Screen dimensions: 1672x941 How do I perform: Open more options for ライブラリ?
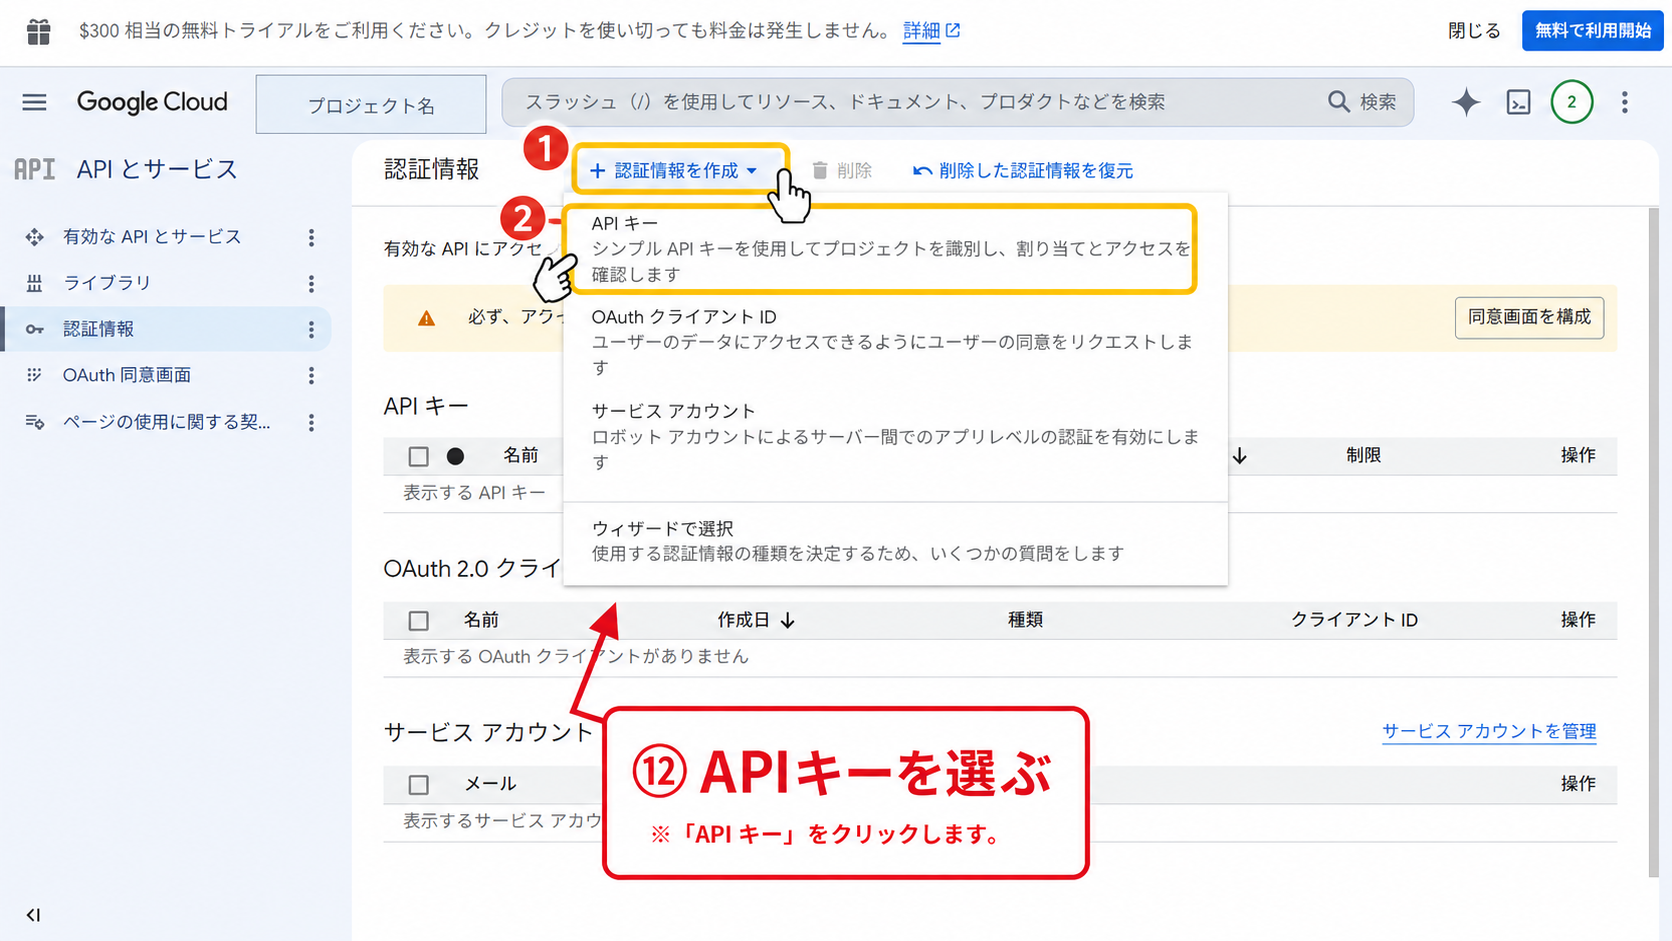click(x=311, y=284)
